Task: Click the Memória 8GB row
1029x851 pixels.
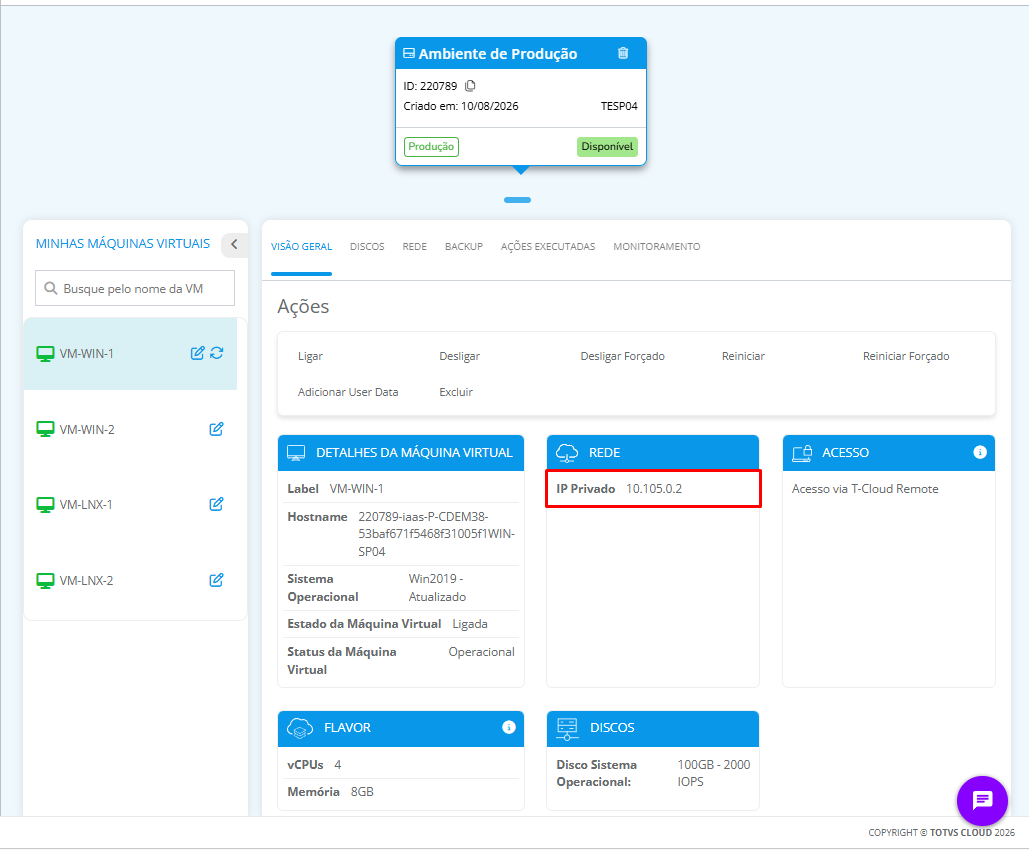Action: point(400,792)
